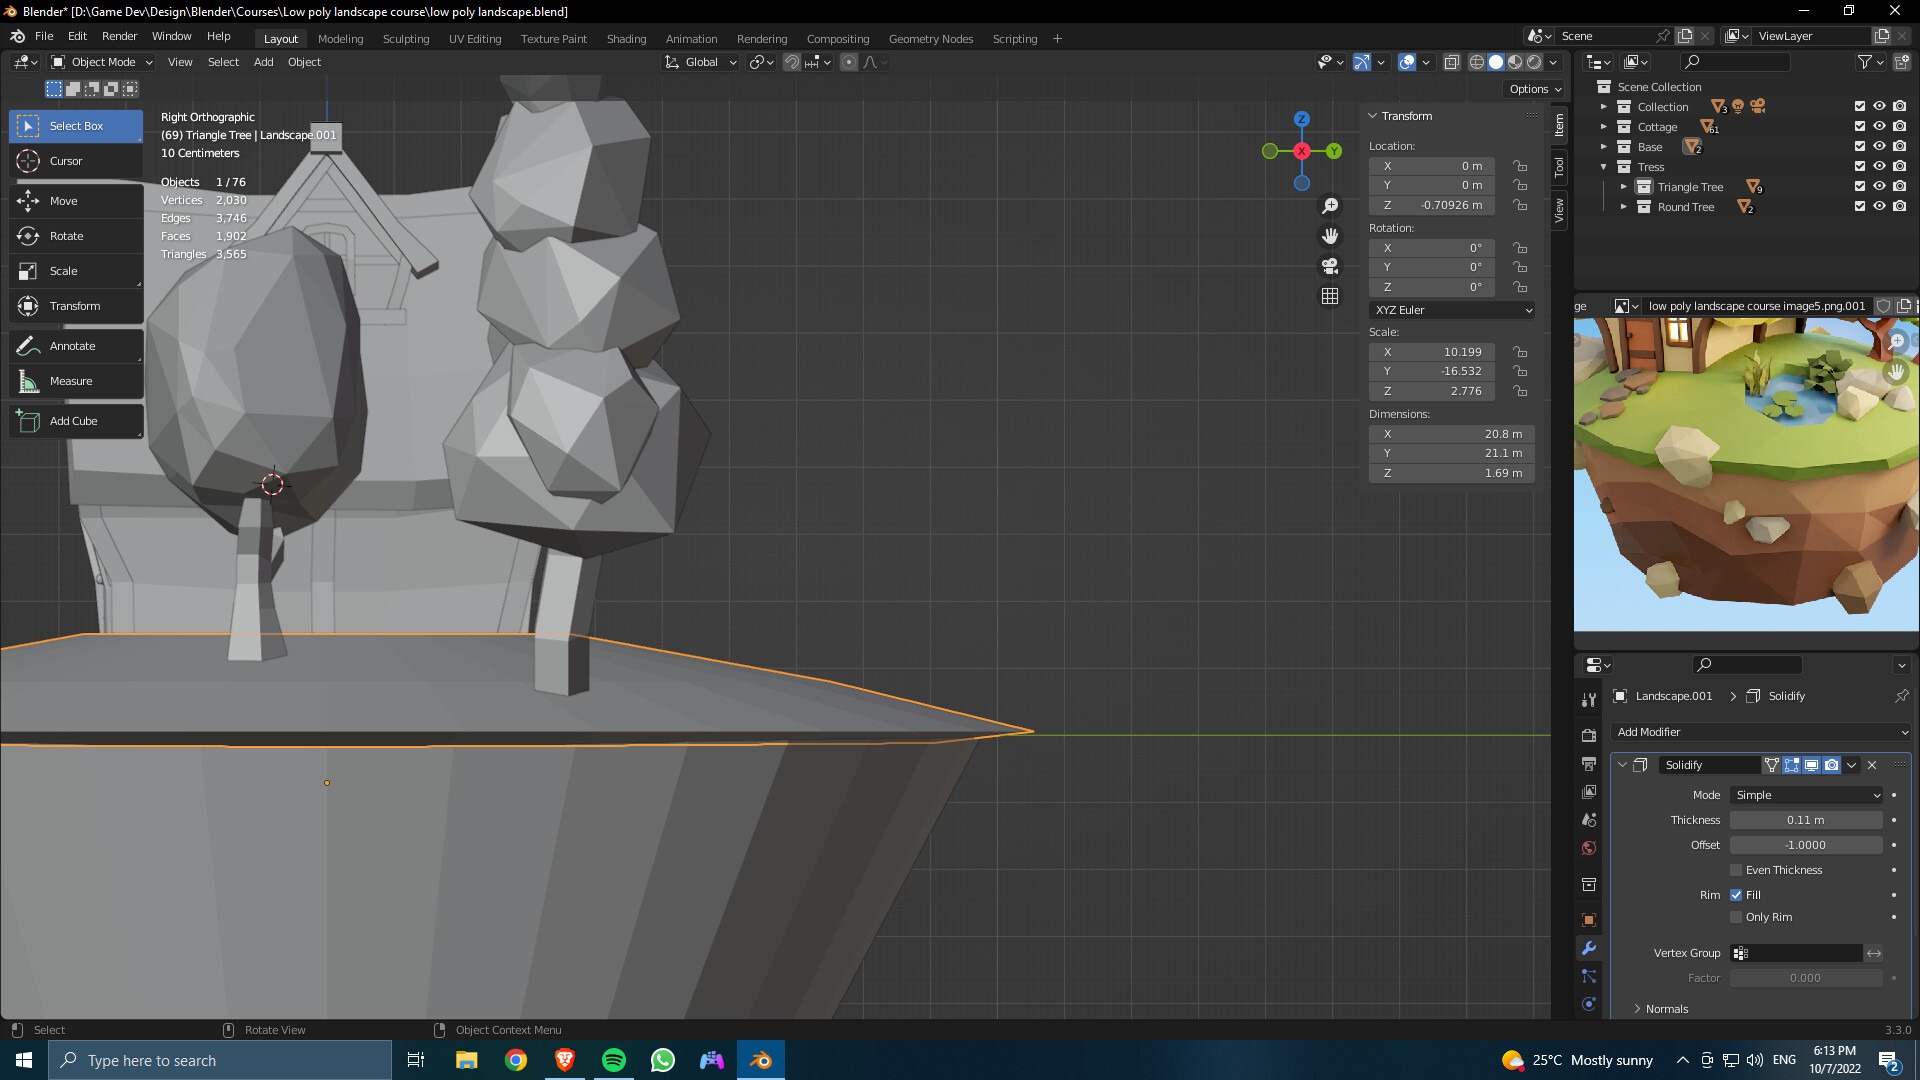
Task: Switch viewport to rendered shading mode
Action: (x=1533, y=61)
